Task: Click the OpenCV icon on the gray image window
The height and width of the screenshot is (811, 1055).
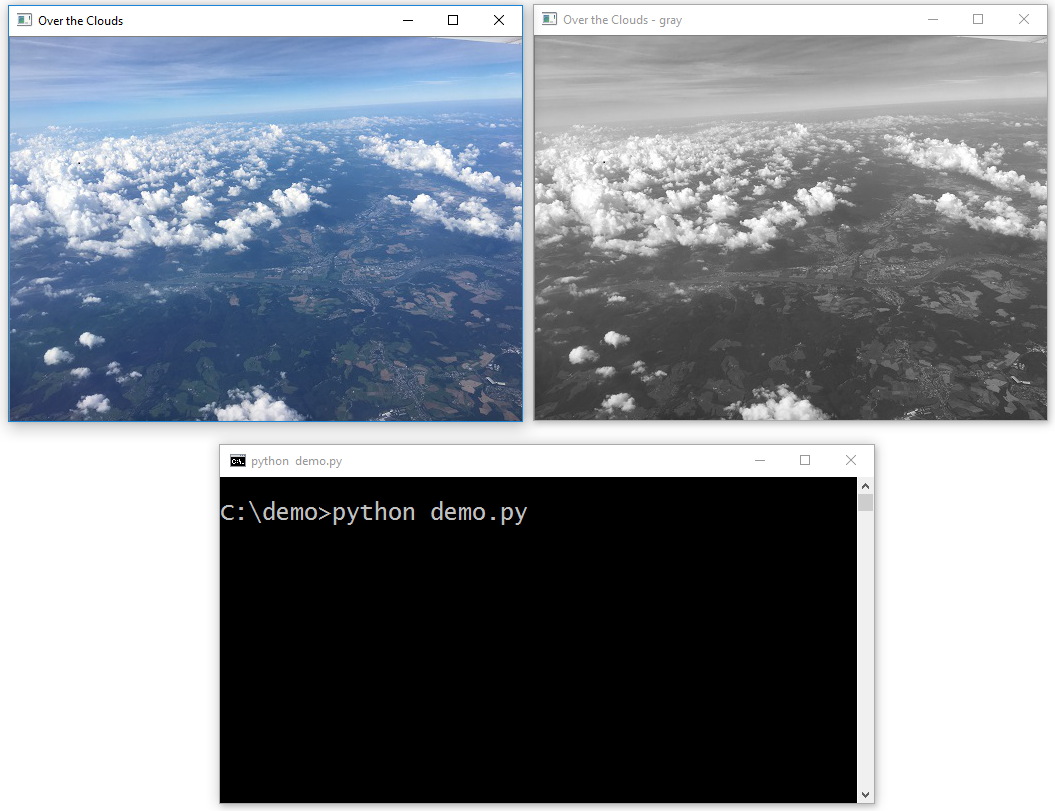Action: pyautogui.click(x=548, y=19)
